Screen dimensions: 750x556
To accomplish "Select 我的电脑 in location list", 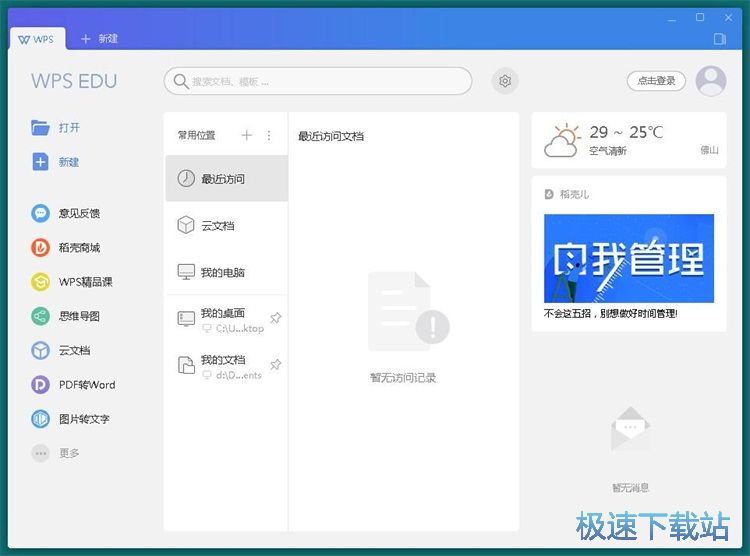I will pyautogui.click(x=226, y=272).
